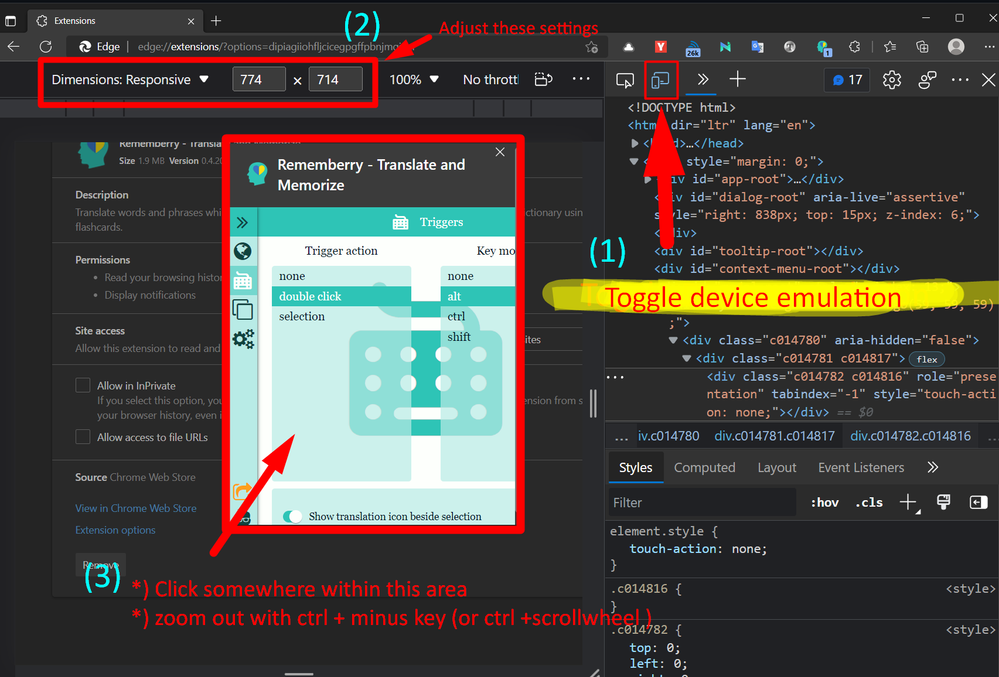This screenshot has height=677, width=999.
Task: Check Allow in InPrivate
Action: tap(83, 385)
